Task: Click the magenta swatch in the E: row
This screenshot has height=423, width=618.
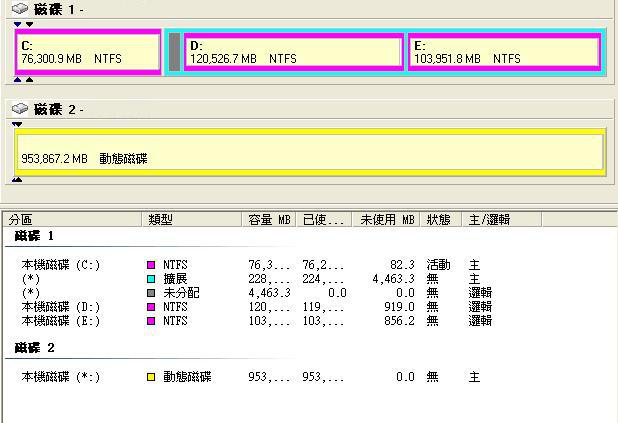Action: [151, 321]
